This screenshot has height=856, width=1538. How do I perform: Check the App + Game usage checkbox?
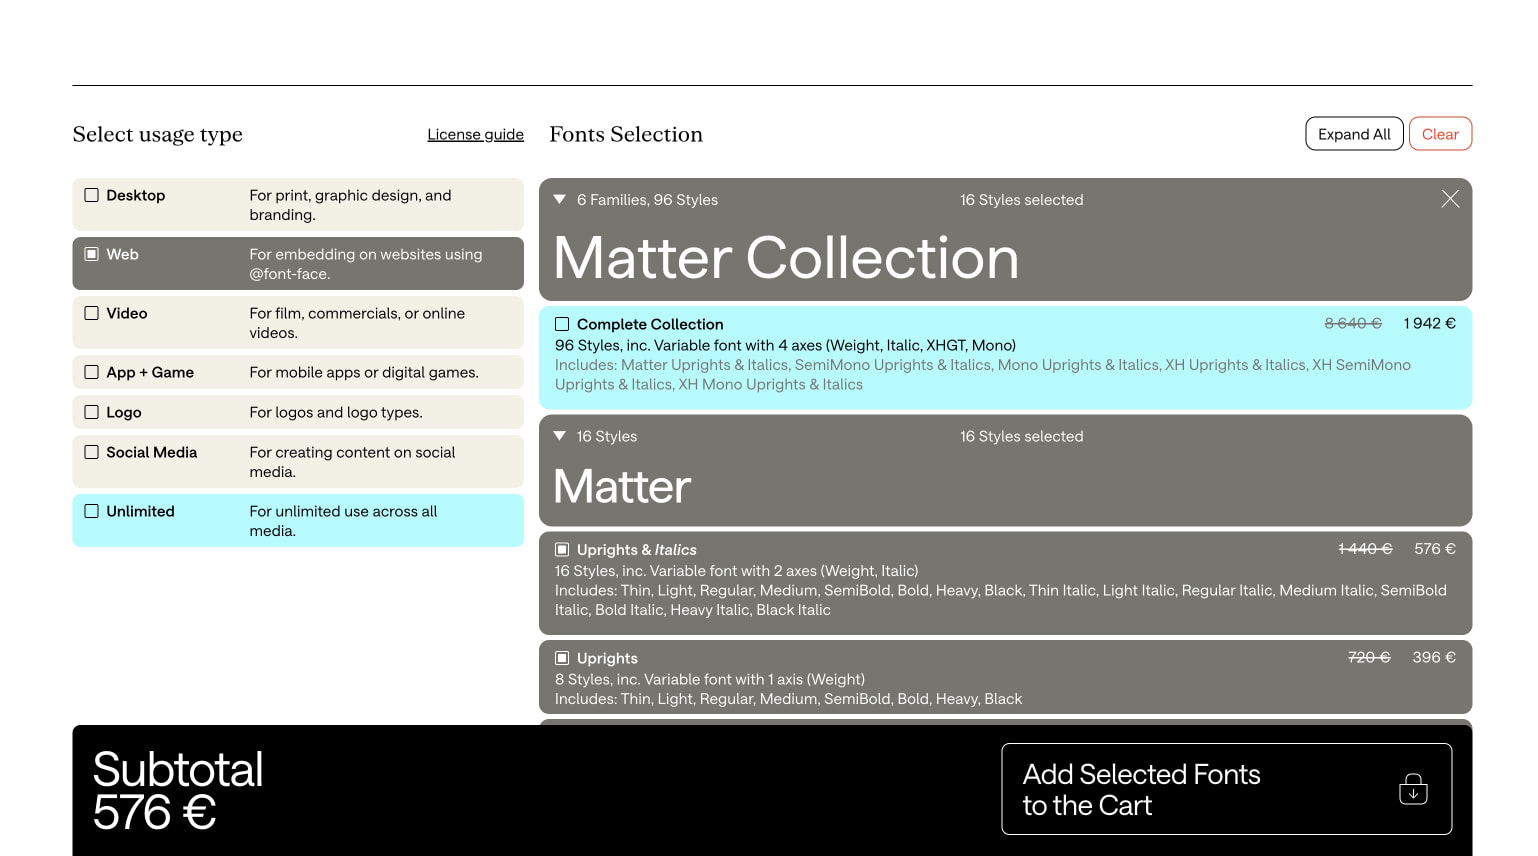[92, 372]
